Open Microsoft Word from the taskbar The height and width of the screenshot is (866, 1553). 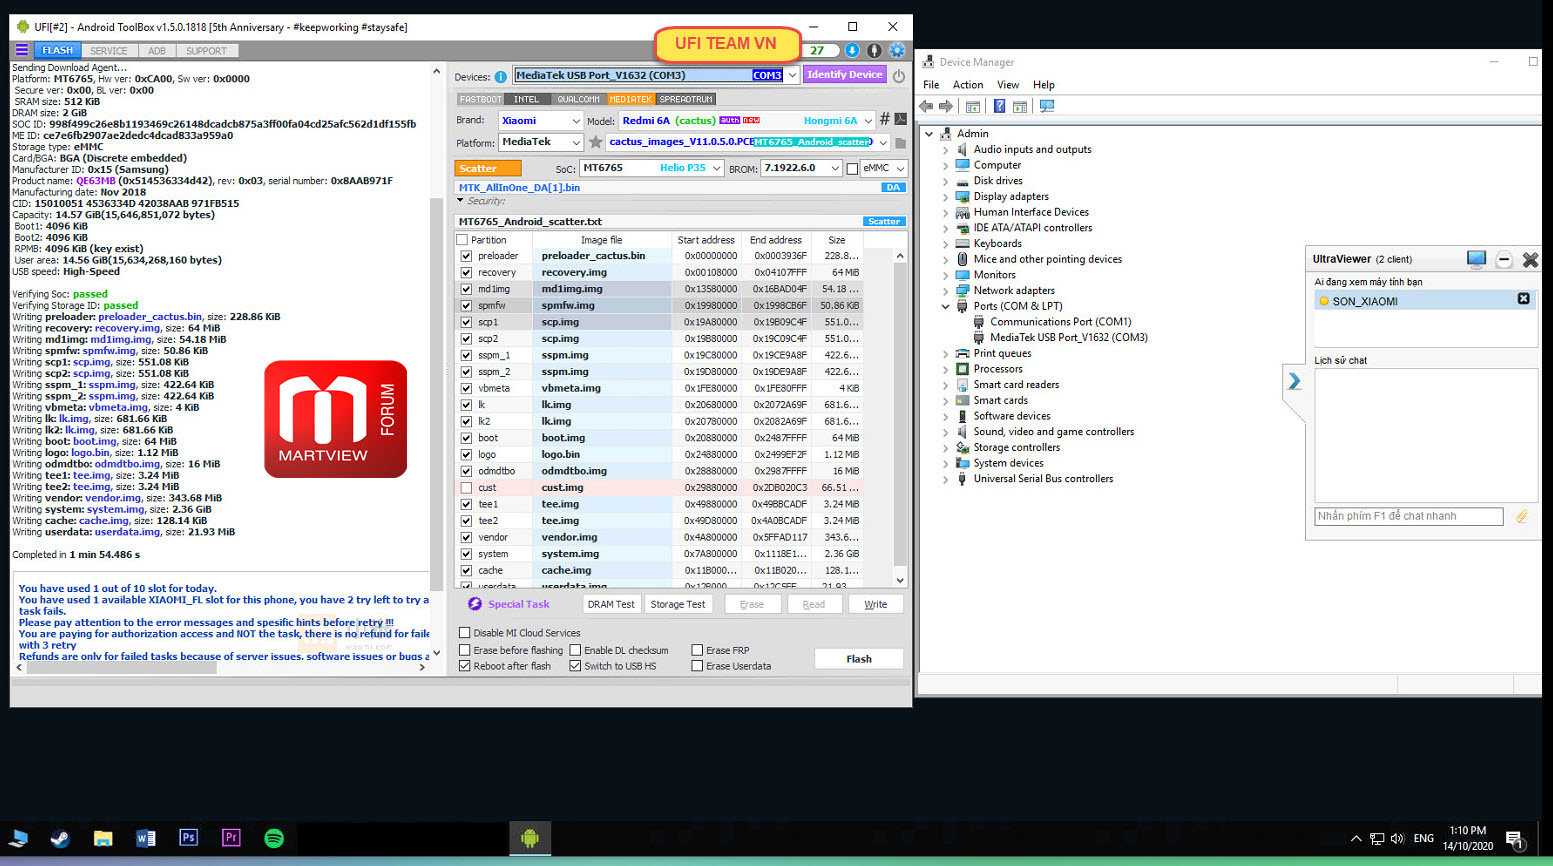coord(145,838)
